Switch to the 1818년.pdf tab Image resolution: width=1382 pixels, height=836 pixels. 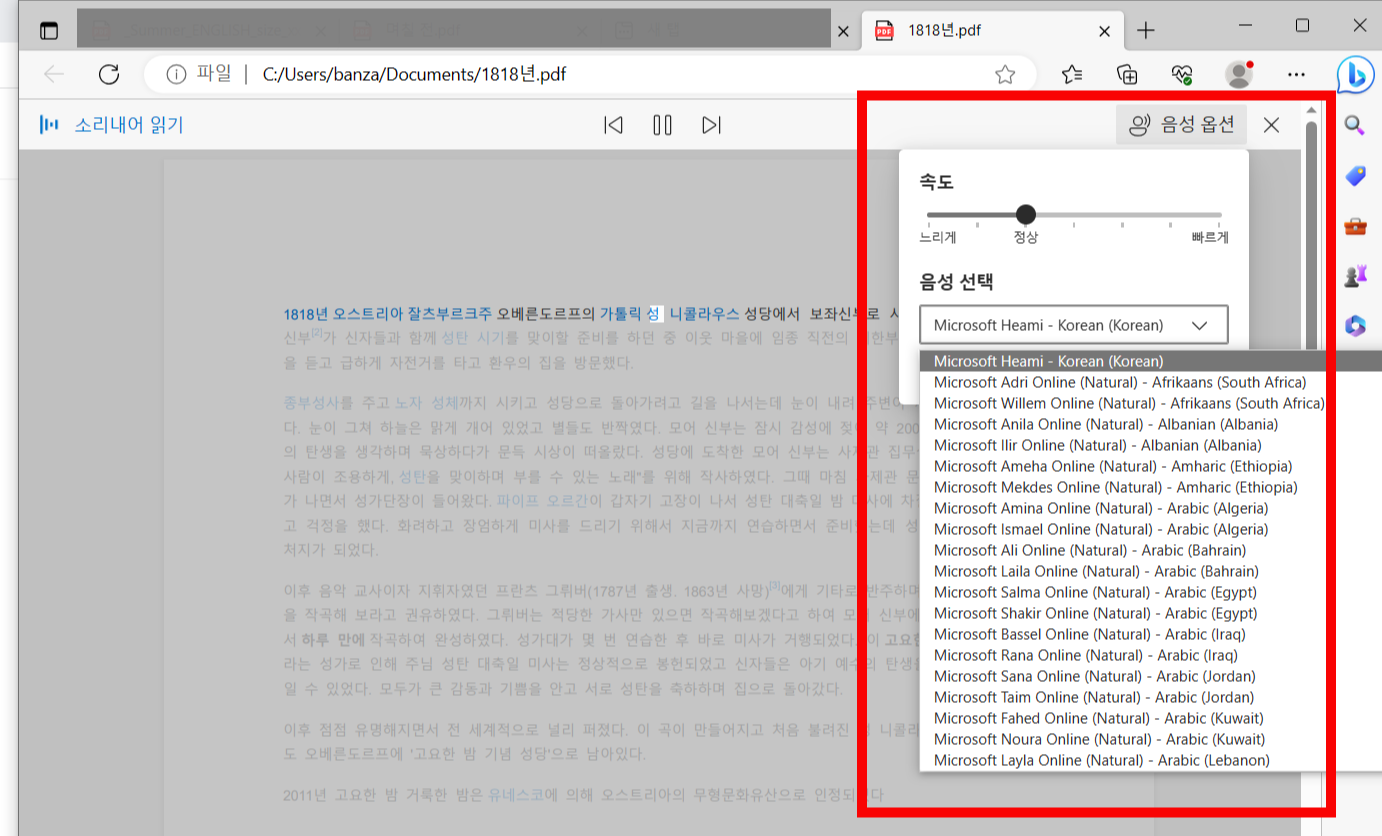(990, 30)
